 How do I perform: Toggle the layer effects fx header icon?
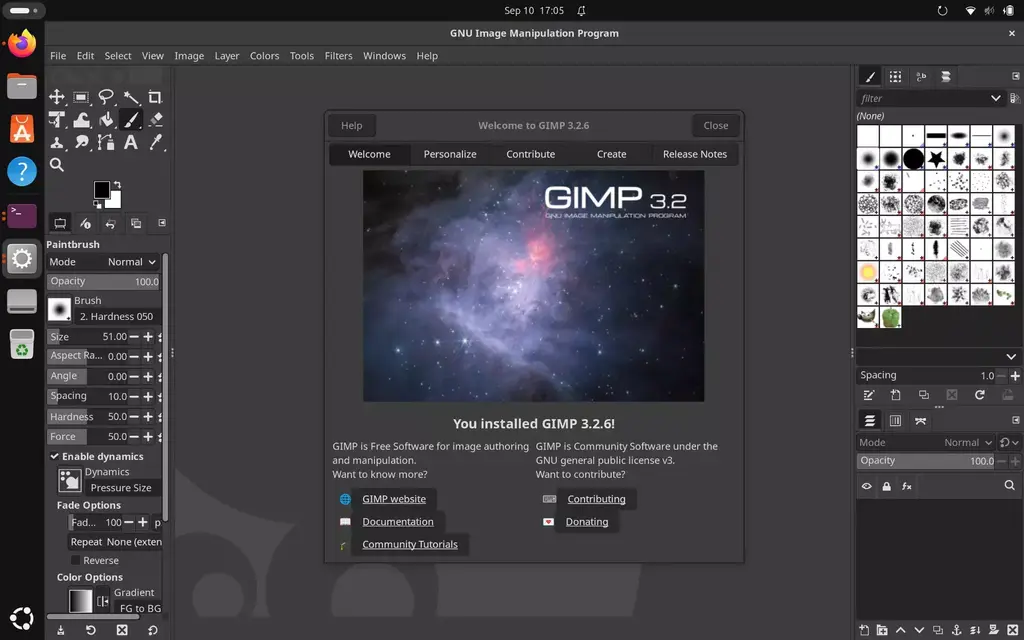906,486
